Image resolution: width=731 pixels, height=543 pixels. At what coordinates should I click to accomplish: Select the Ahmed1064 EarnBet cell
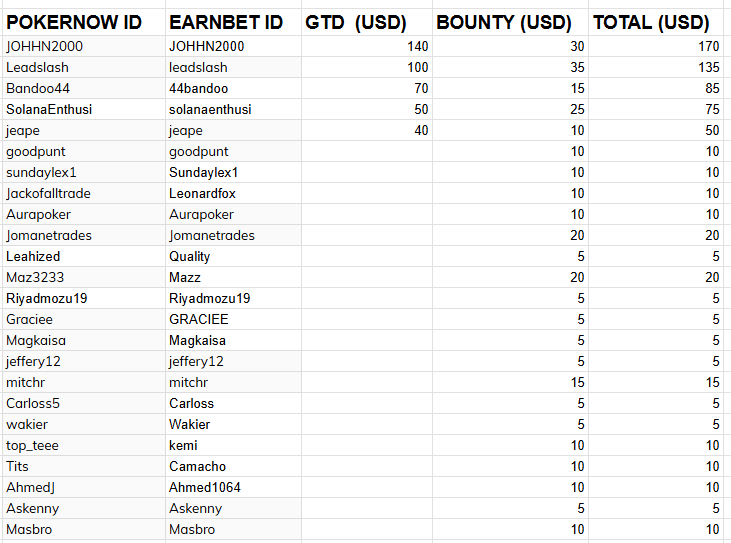(205, 487)
